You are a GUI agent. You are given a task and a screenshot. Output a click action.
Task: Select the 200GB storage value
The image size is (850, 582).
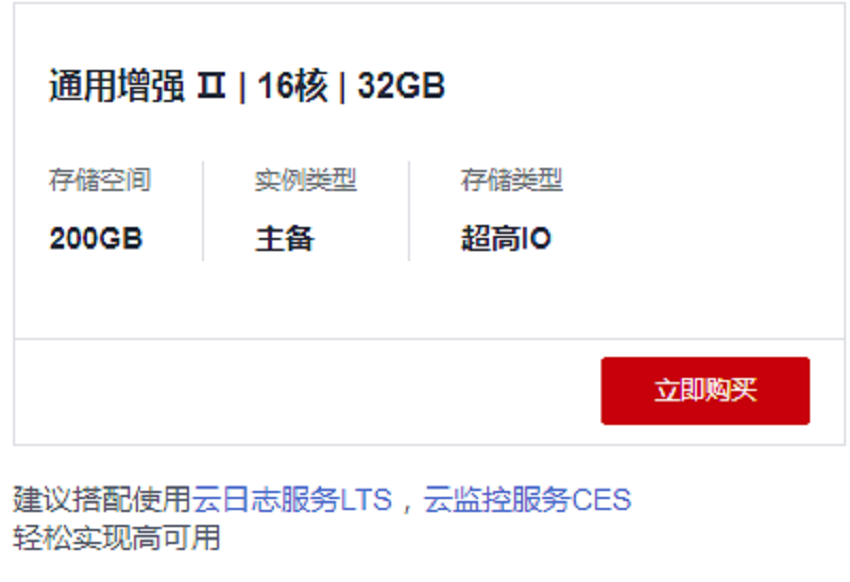tap(96, 238)
